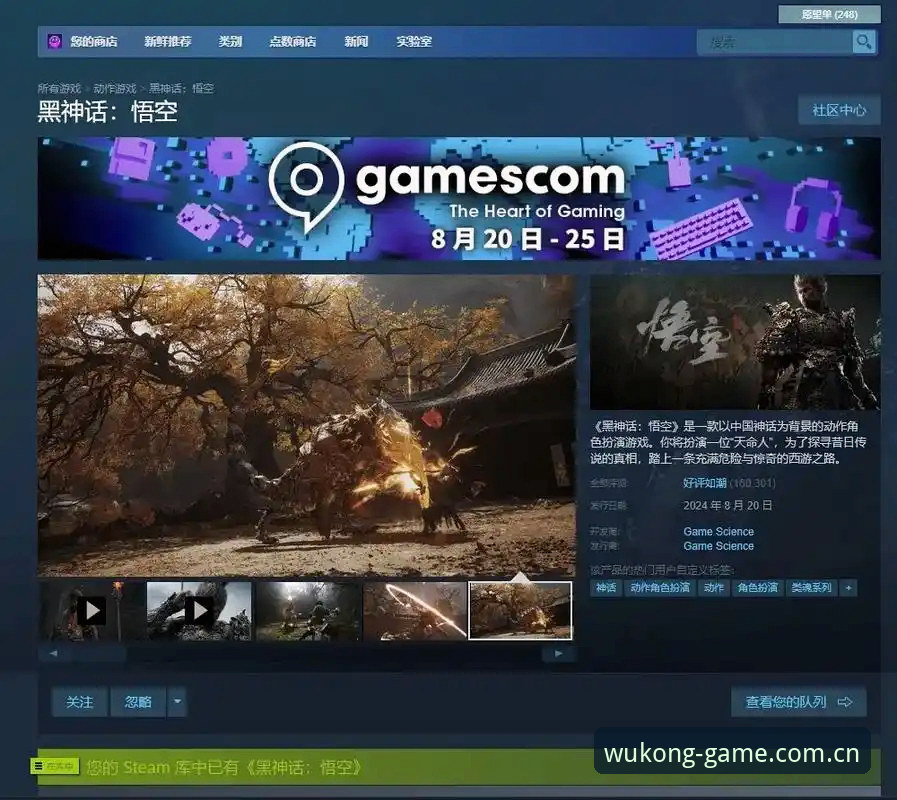Open the 您的商店 menu
The height and width of the screenshot is (800, 897).
(94, 41)
